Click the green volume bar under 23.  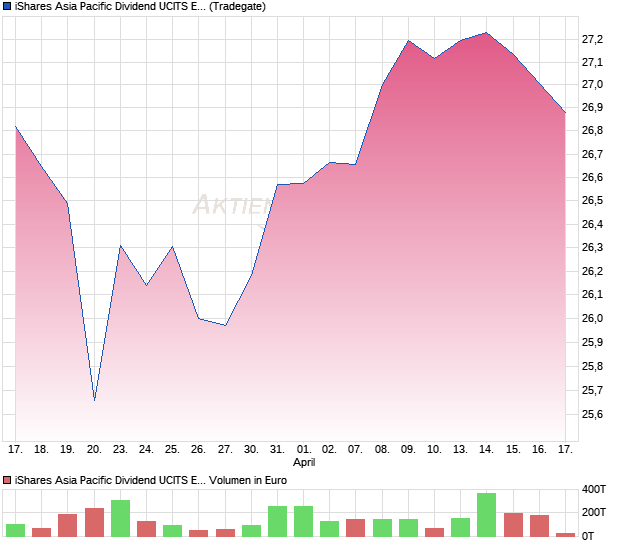[120, 518]
